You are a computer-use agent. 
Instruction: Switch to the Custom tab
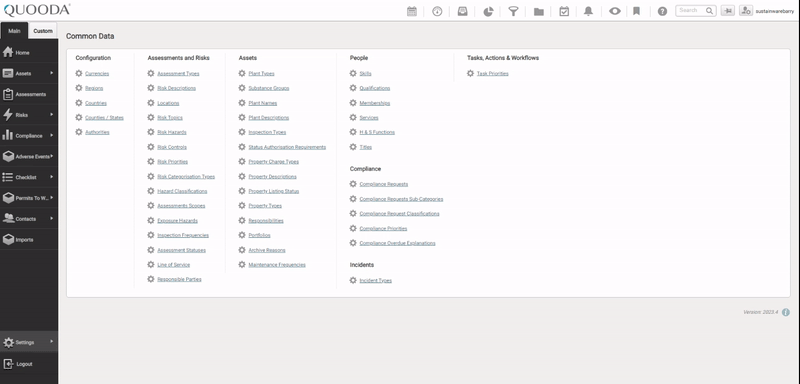coord(43,31)
